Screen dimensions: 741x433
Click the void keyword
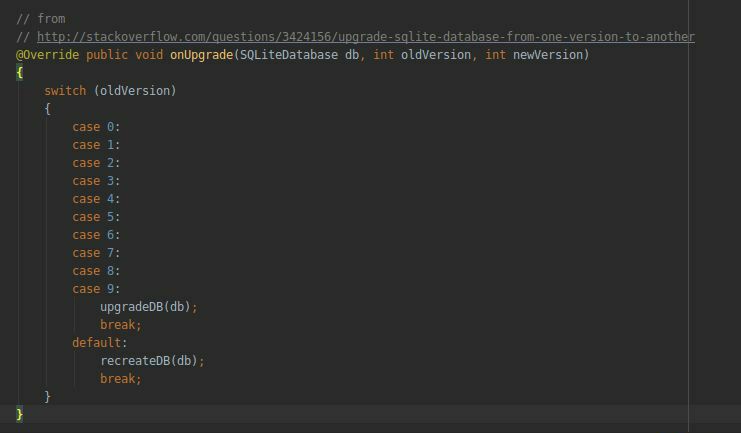(x=149, y=55)
